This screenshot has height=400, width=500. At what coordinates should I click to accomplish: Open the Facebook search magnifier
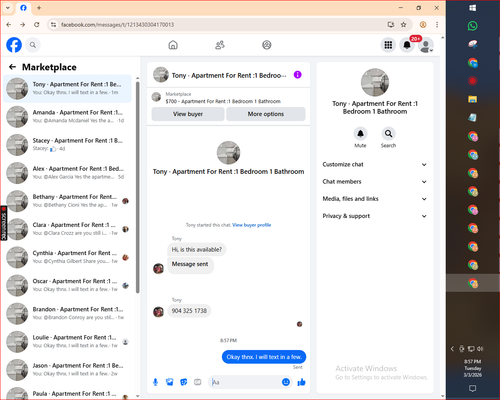[33, 45]
